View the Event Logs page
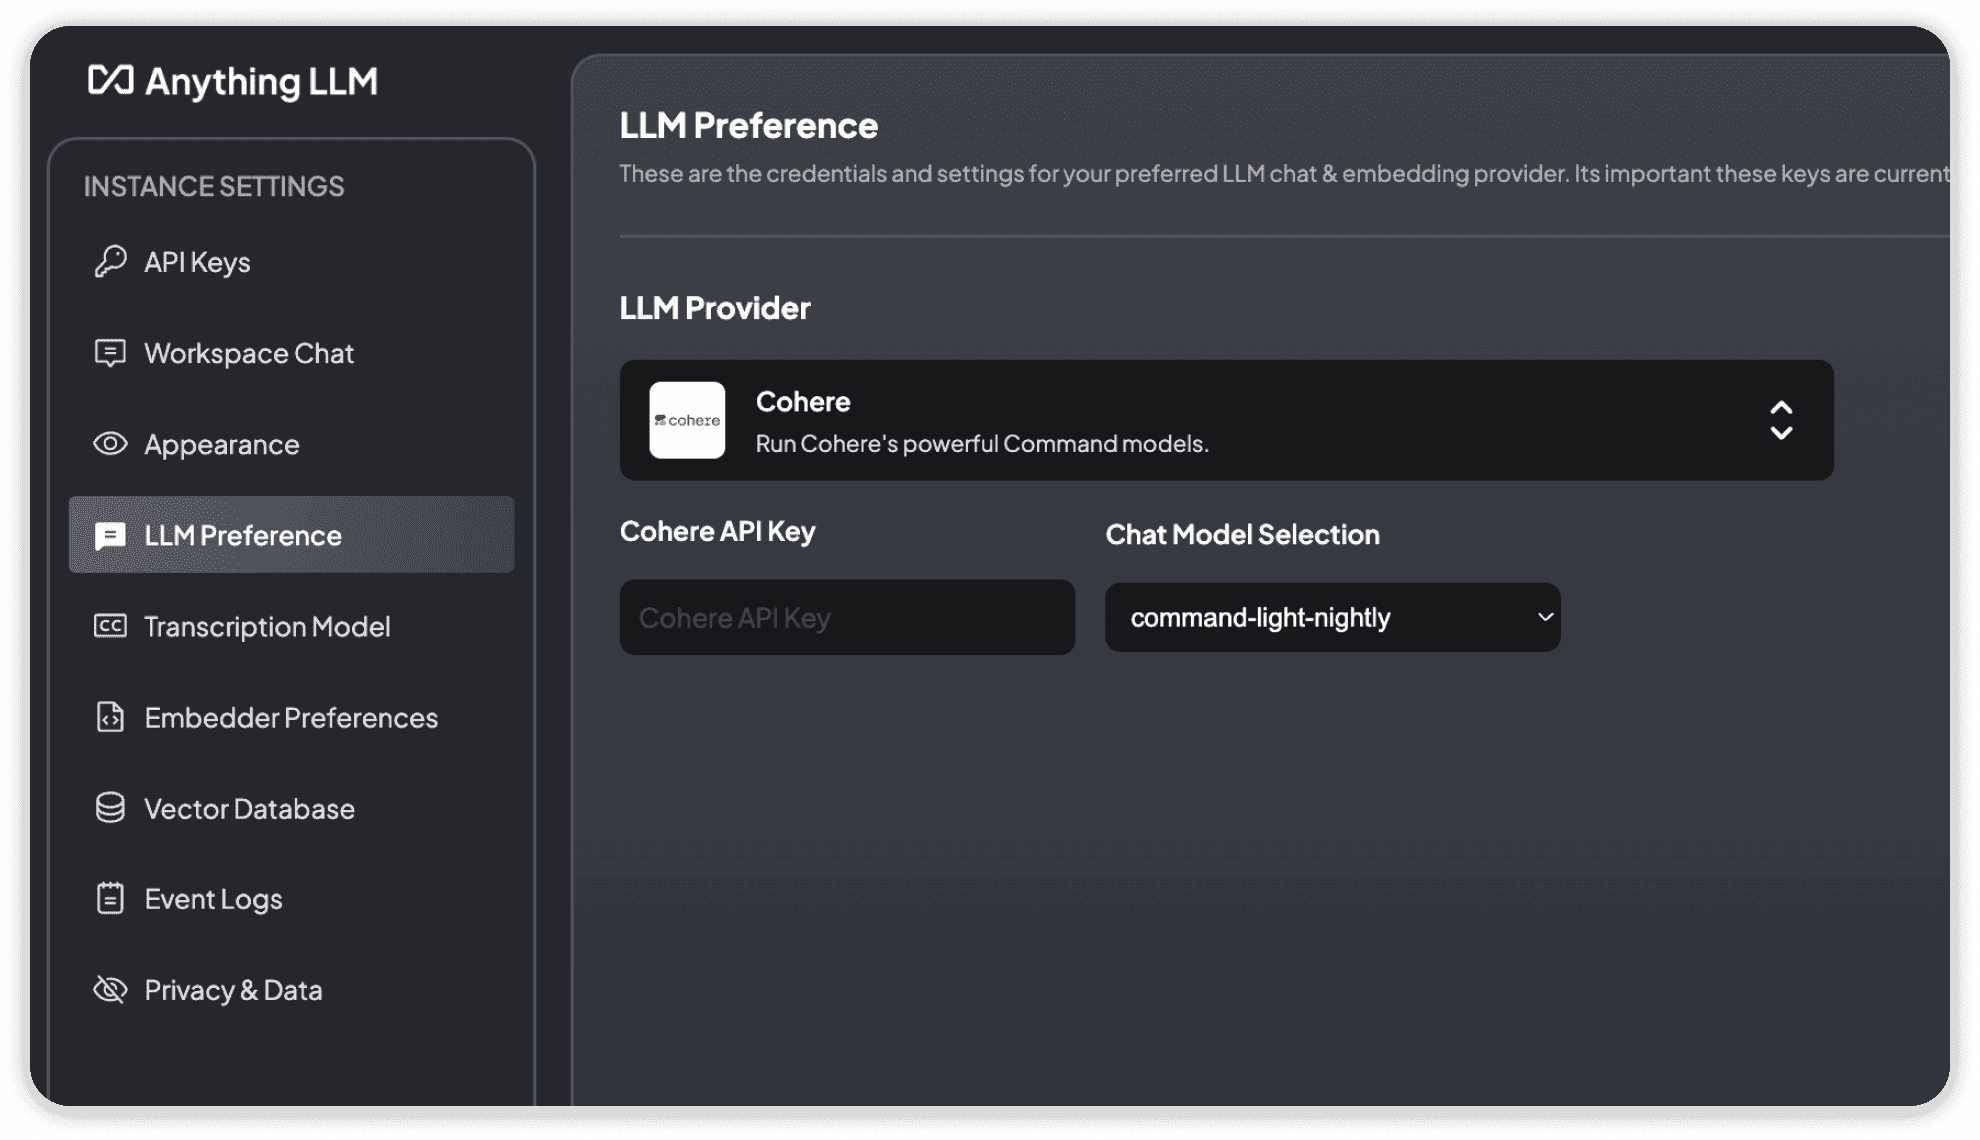The image size is (1980, 1140). (x=291, y=899)
